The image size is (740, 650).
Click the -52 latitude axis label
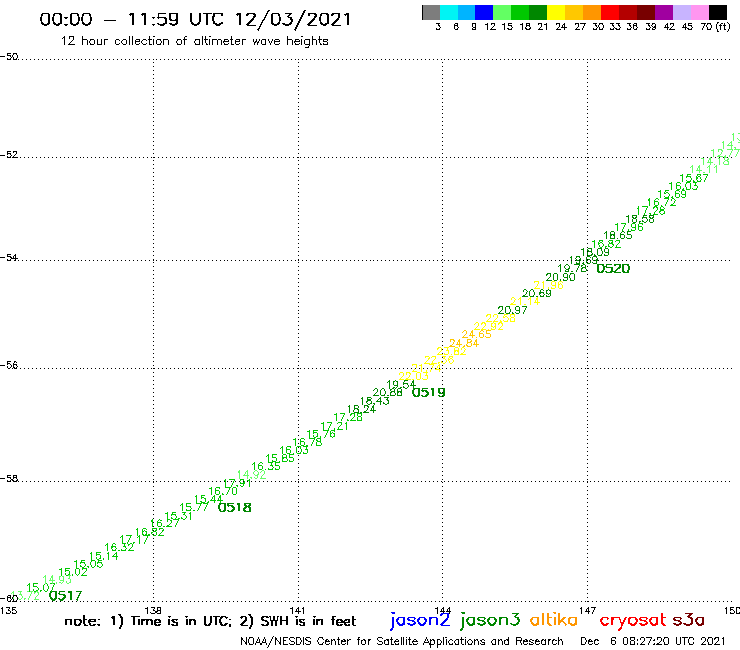(x=9, y=155)
